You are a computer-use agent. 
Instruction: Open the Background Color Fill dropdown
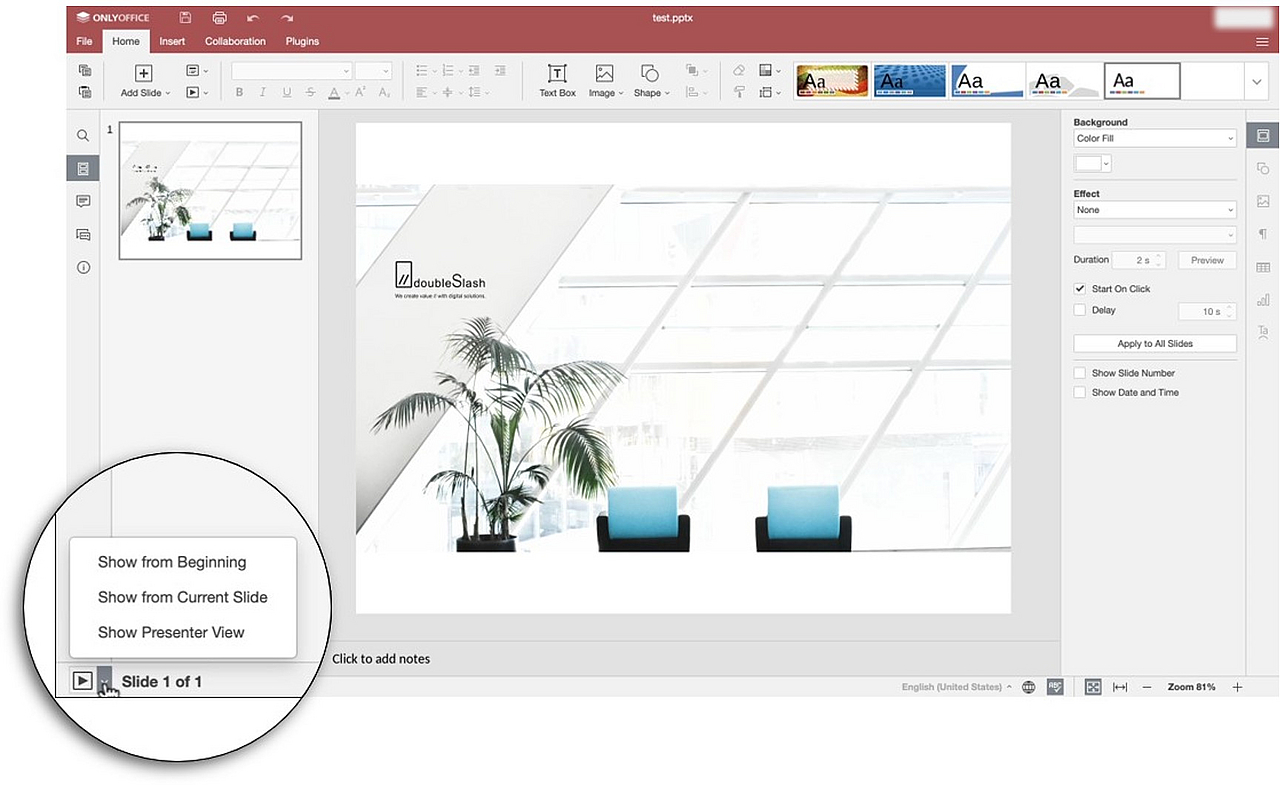1154,139
